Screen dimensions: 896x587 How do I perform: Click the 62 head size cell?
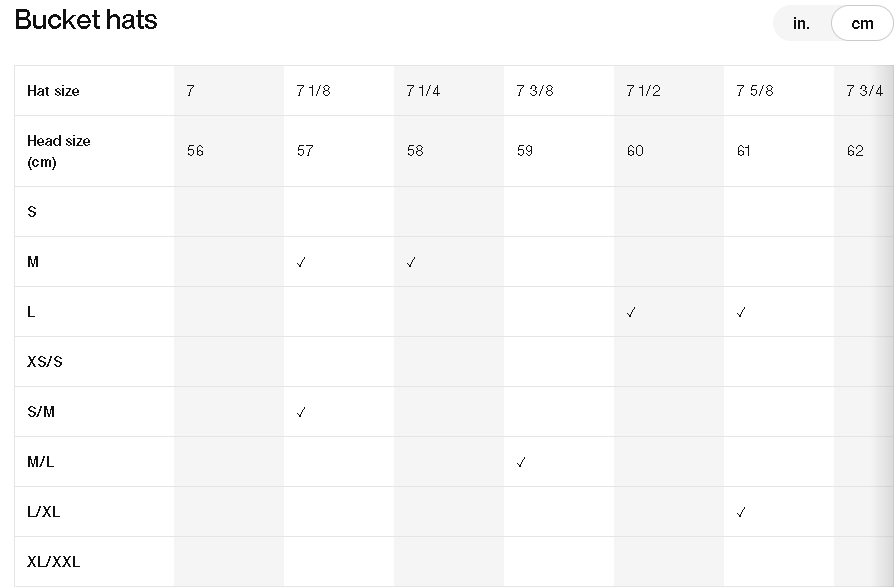855,151
